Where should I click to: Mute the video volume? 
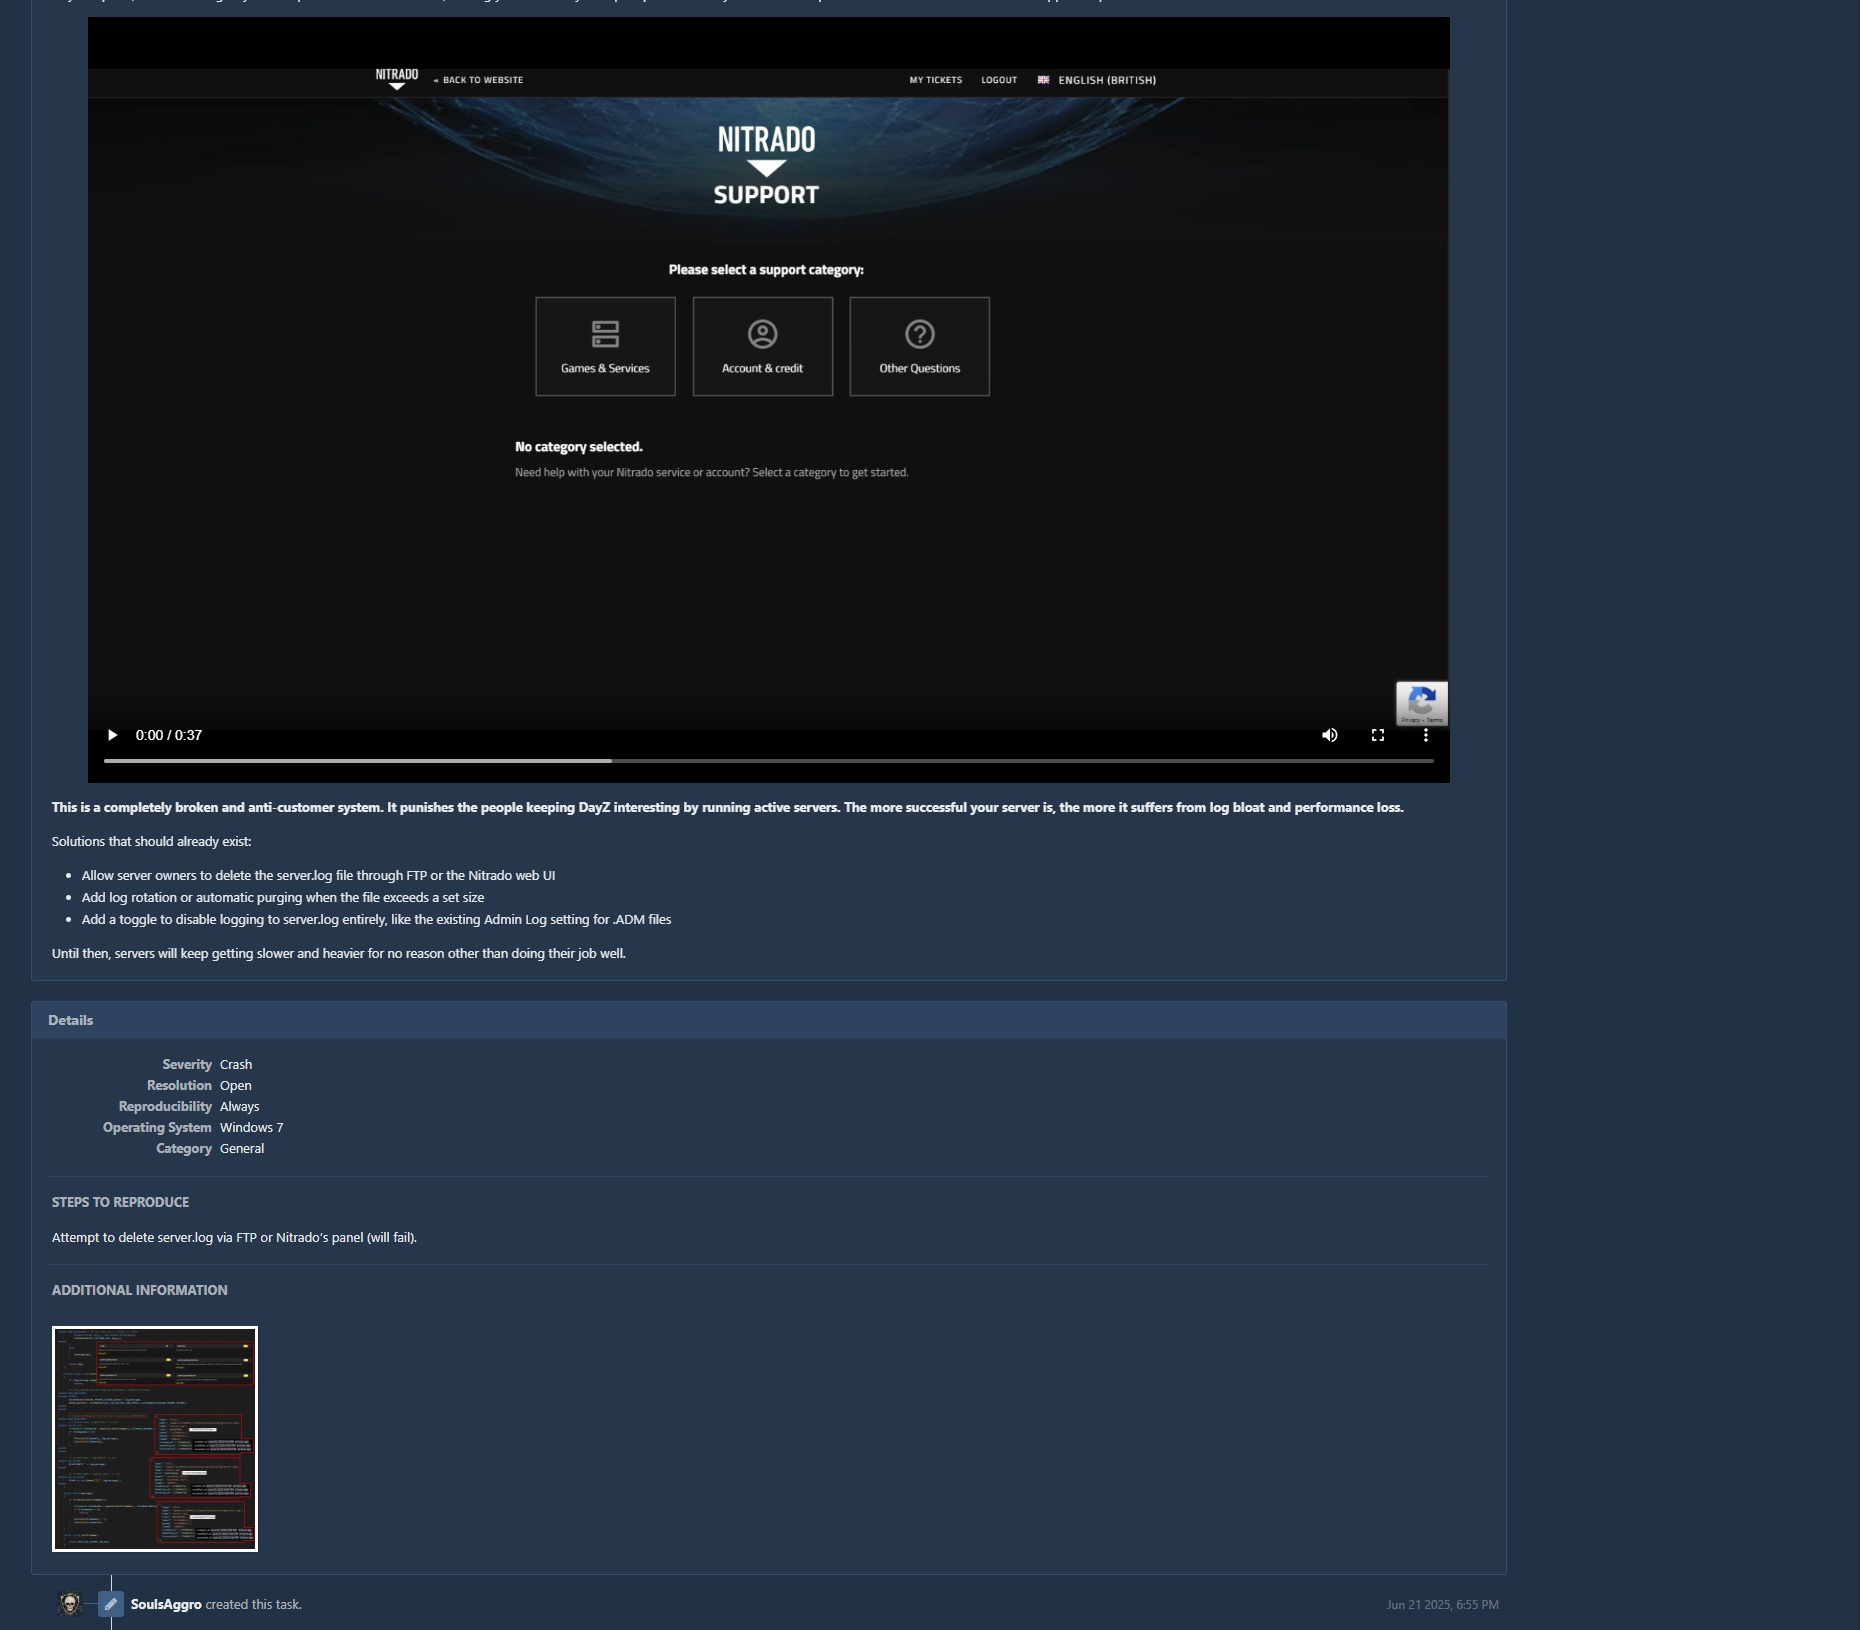coord(1330,735)
